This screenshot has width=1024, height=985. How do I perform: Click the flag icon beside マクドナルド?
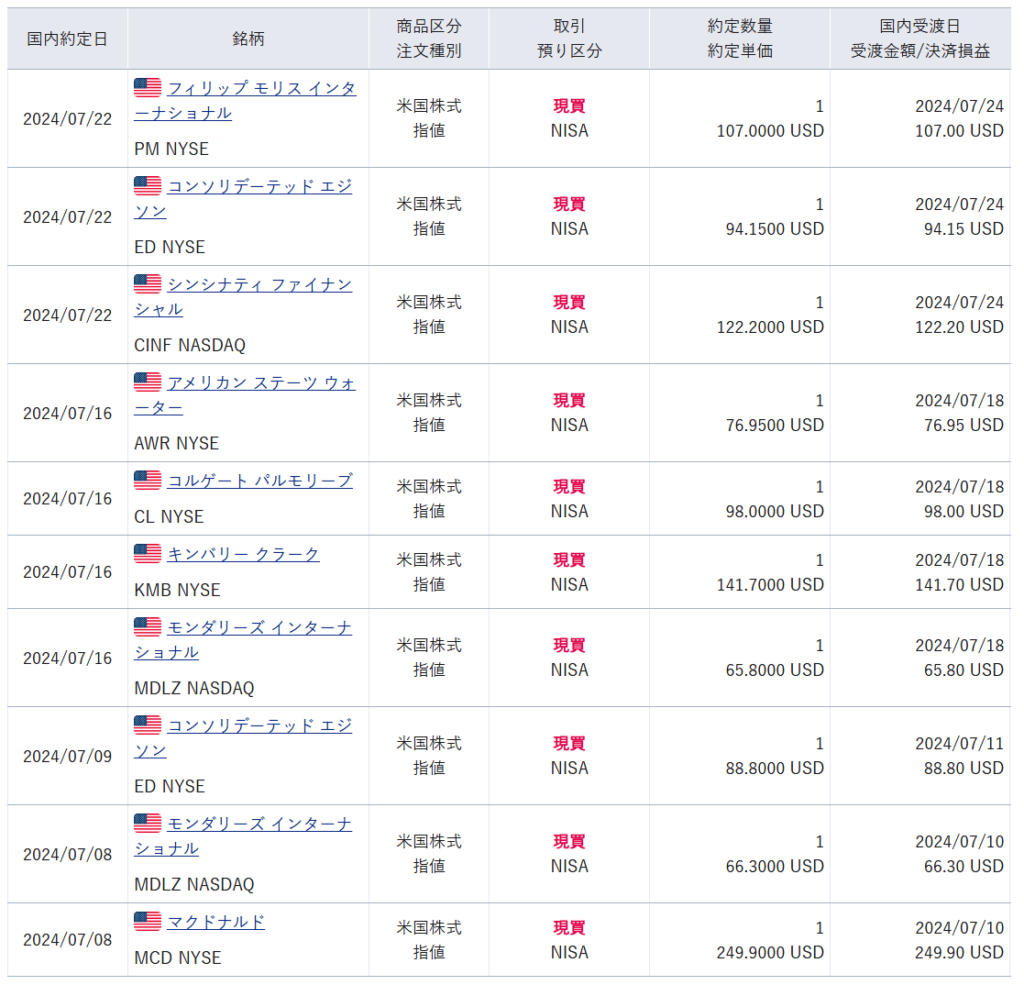147,921
